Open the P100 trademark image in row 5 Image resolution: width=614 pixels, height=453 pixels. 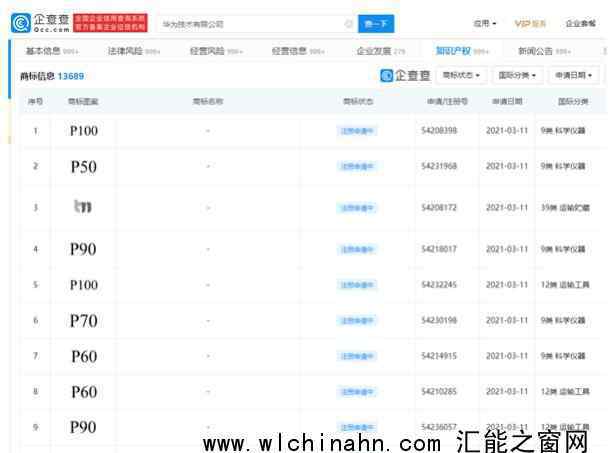(84, 285)
